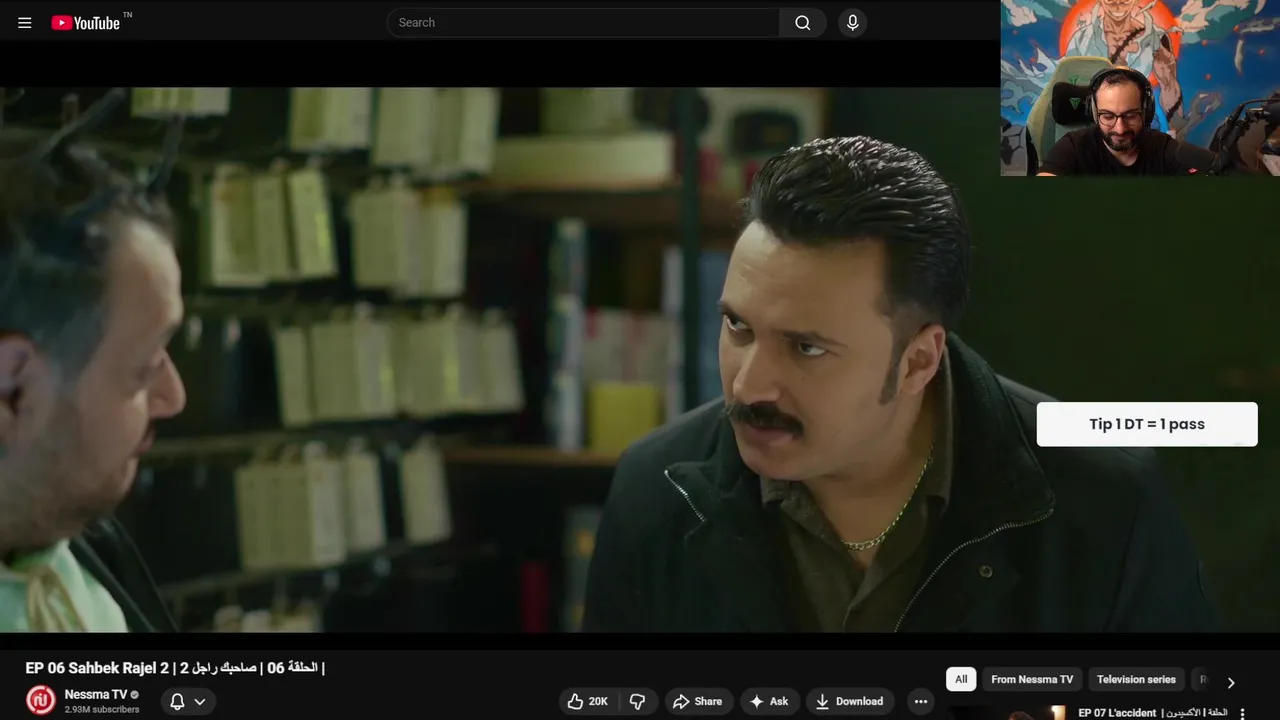Open EP 07 L'accident recommended video

coord(1153,713)
